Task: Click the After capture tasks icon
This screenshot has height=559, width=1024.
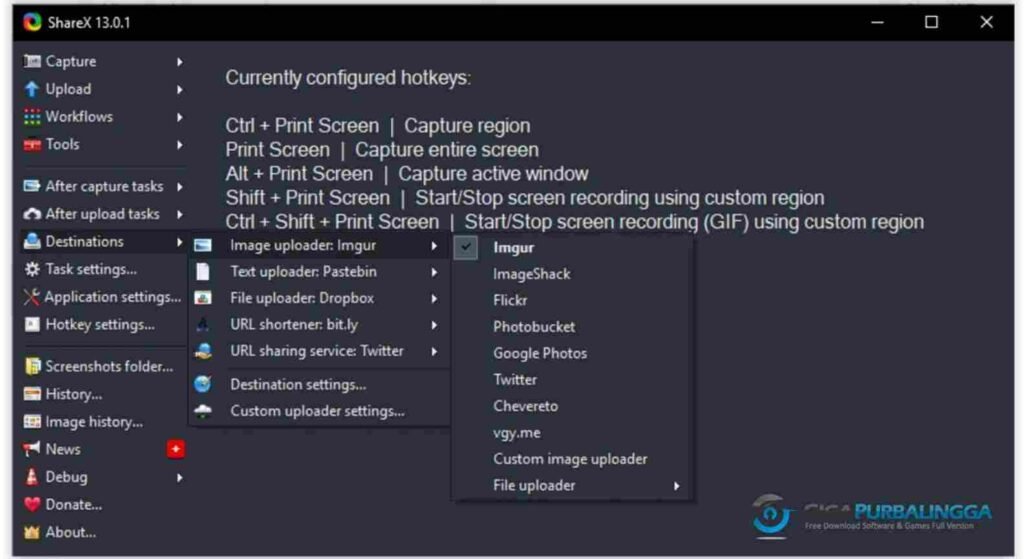Action: (x=31, y=186)
